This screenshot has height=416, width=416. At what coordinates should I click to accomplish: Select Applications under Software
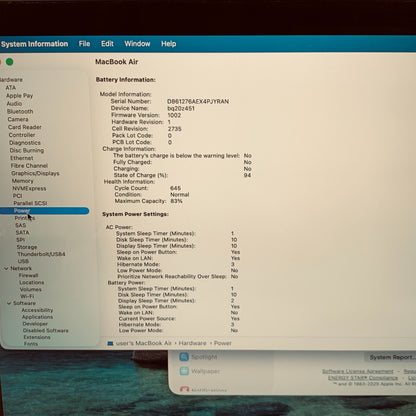[37, 317]
